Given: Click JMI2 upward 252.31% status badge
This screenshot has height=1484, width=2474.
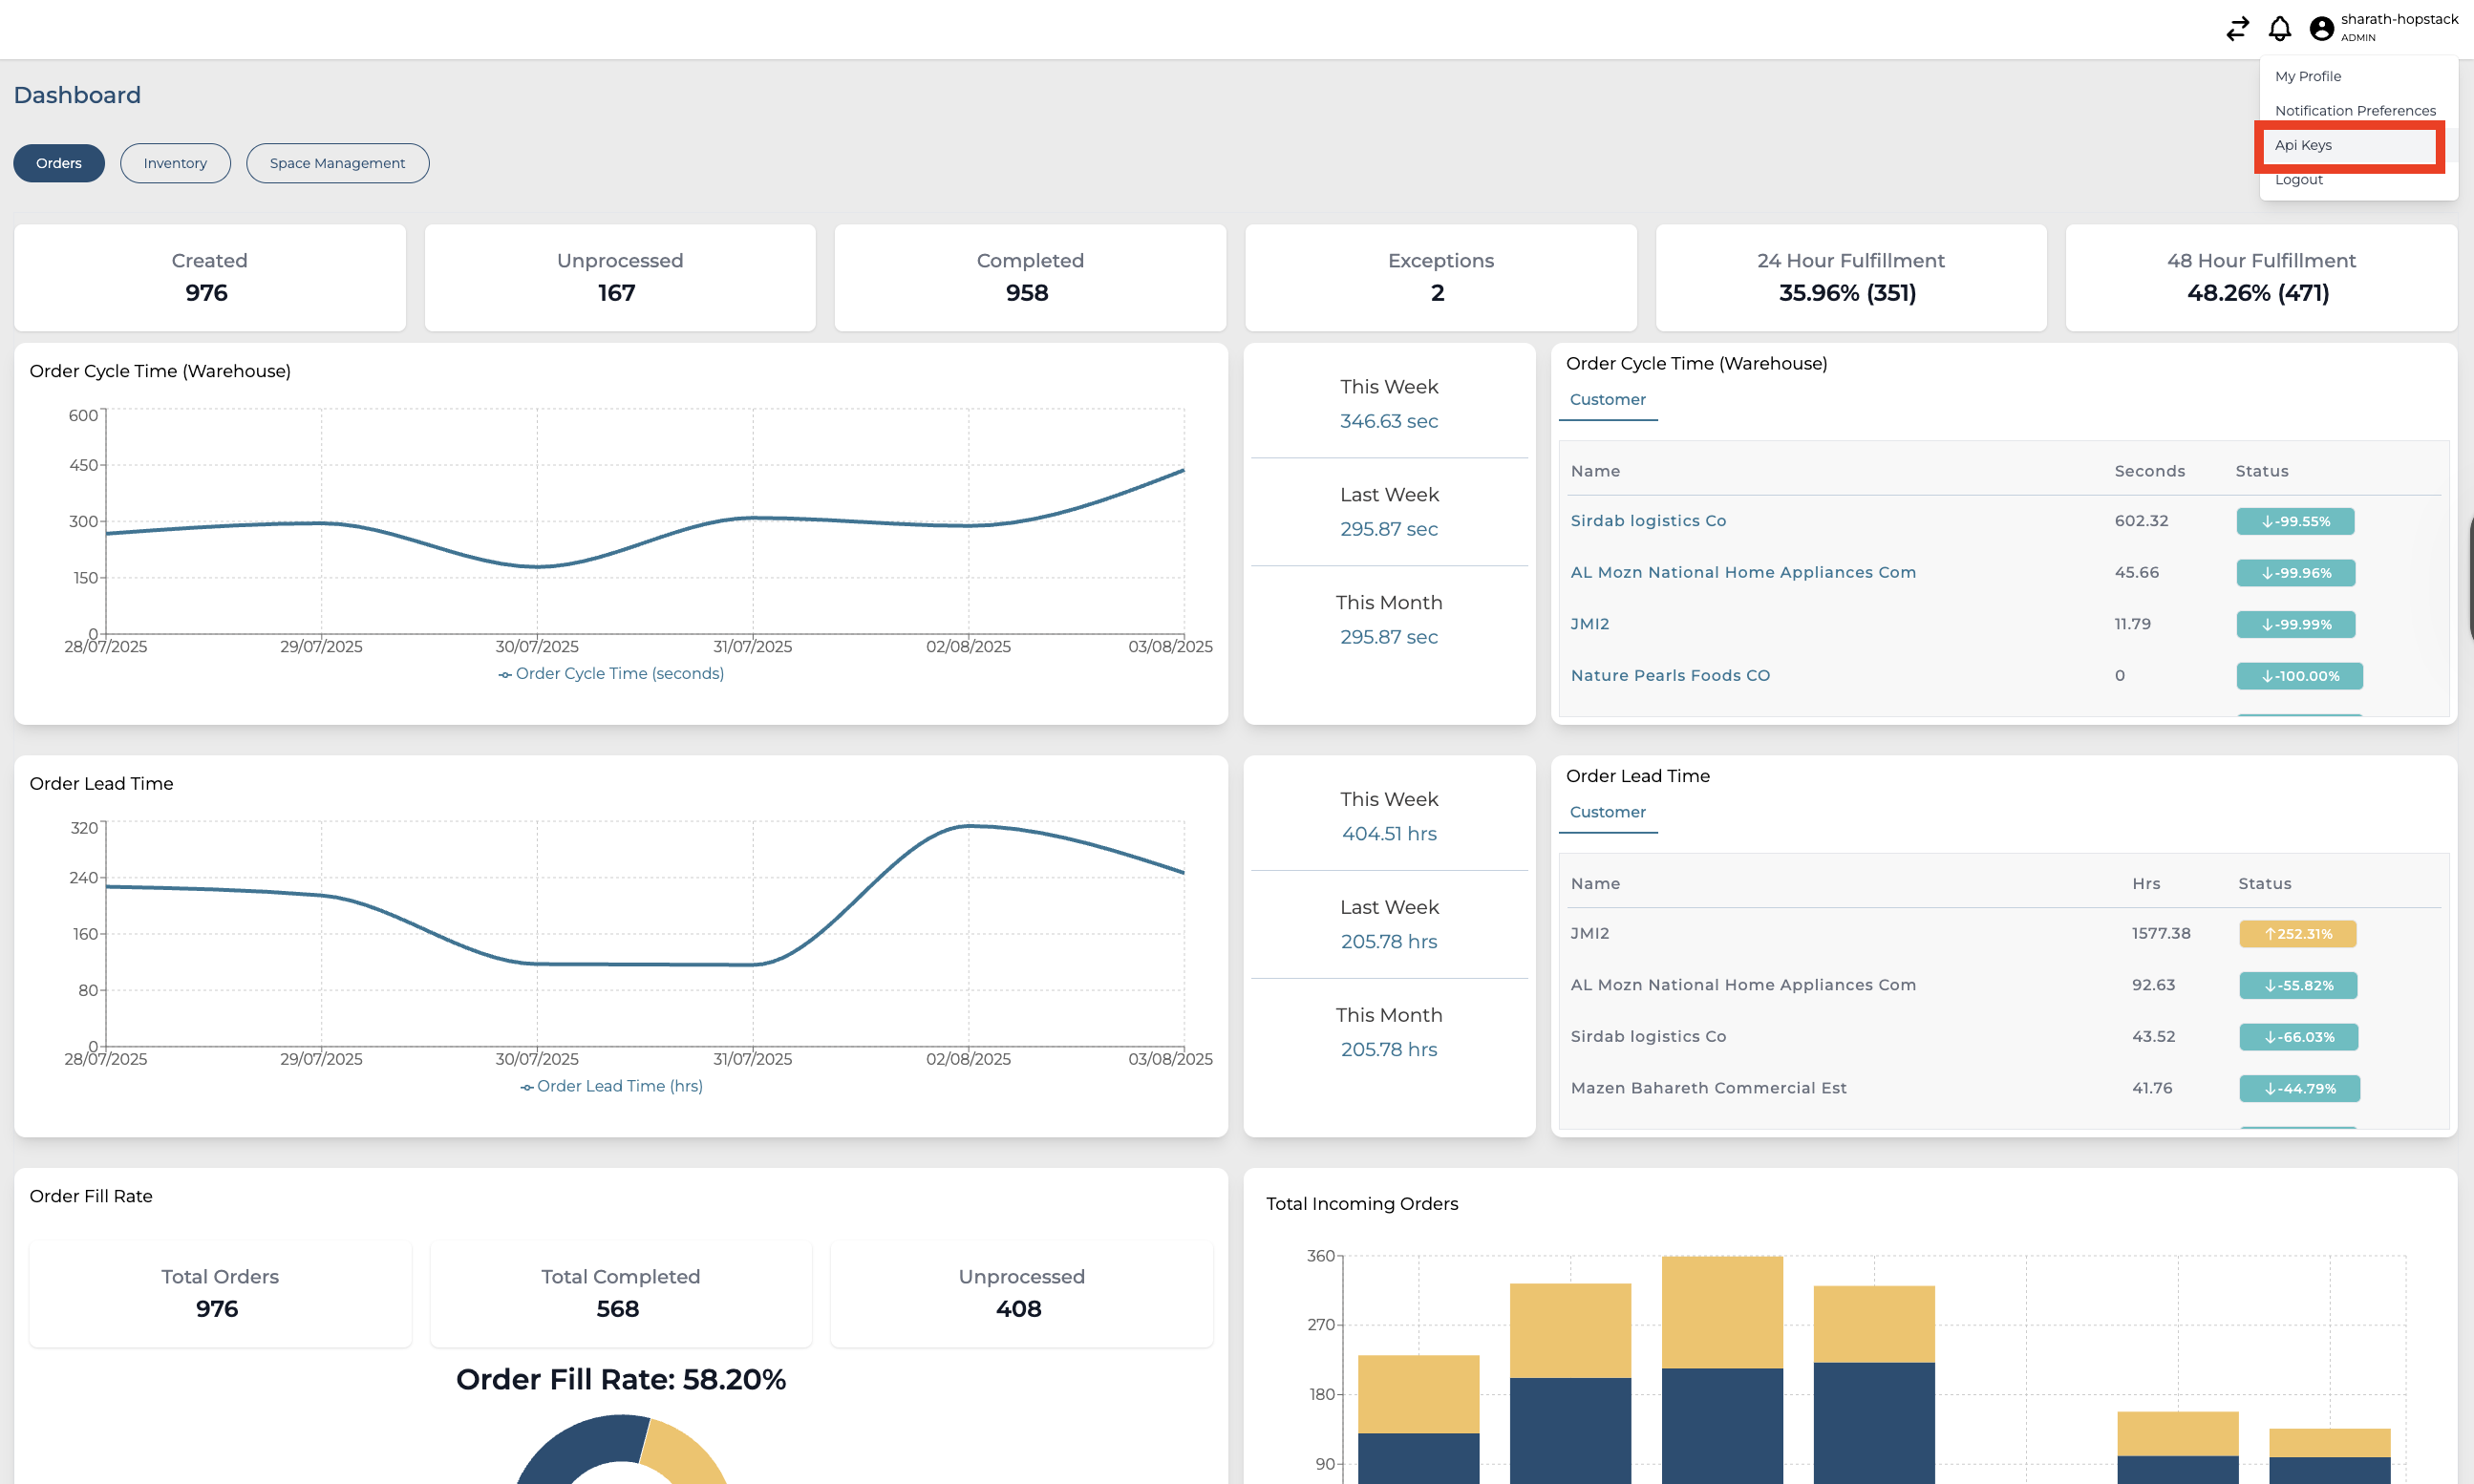Looking at the screenshot, I should coord(2297,934).
